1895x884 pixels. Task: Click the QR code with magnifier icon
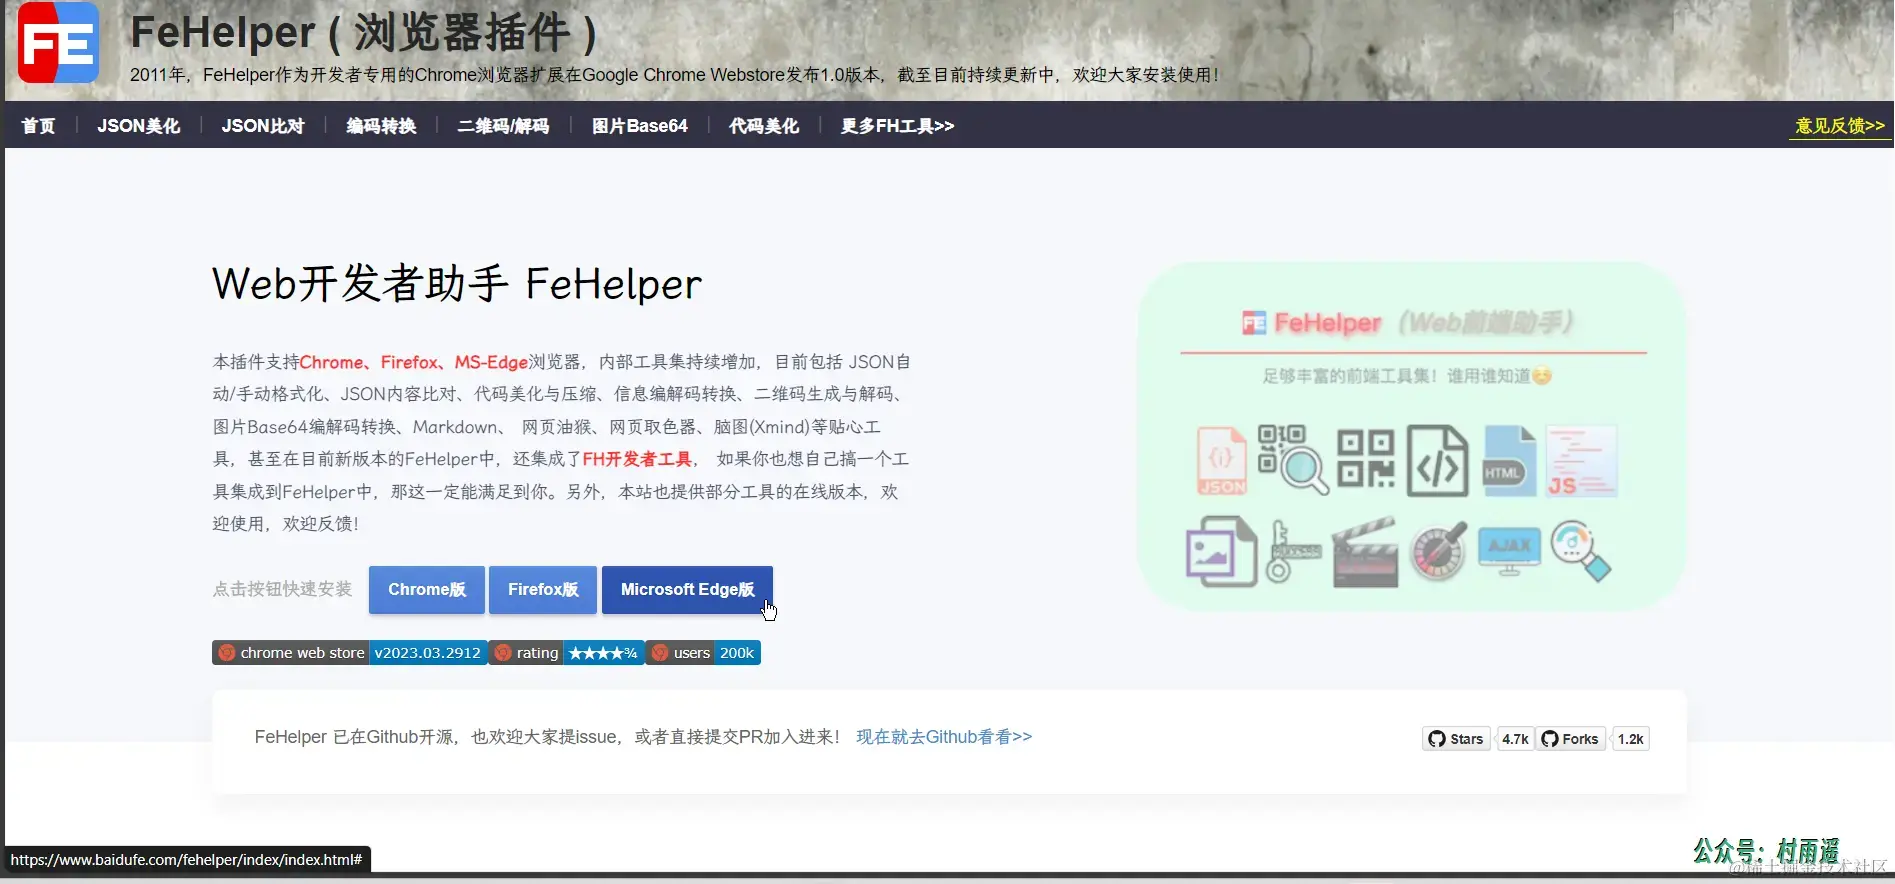coord(1292,460)
